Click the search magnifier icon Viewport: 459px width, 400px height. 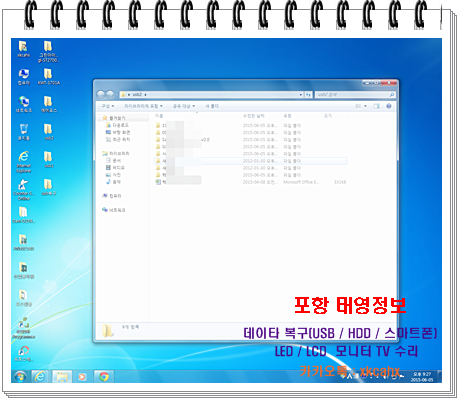click(x=392, y=95)
